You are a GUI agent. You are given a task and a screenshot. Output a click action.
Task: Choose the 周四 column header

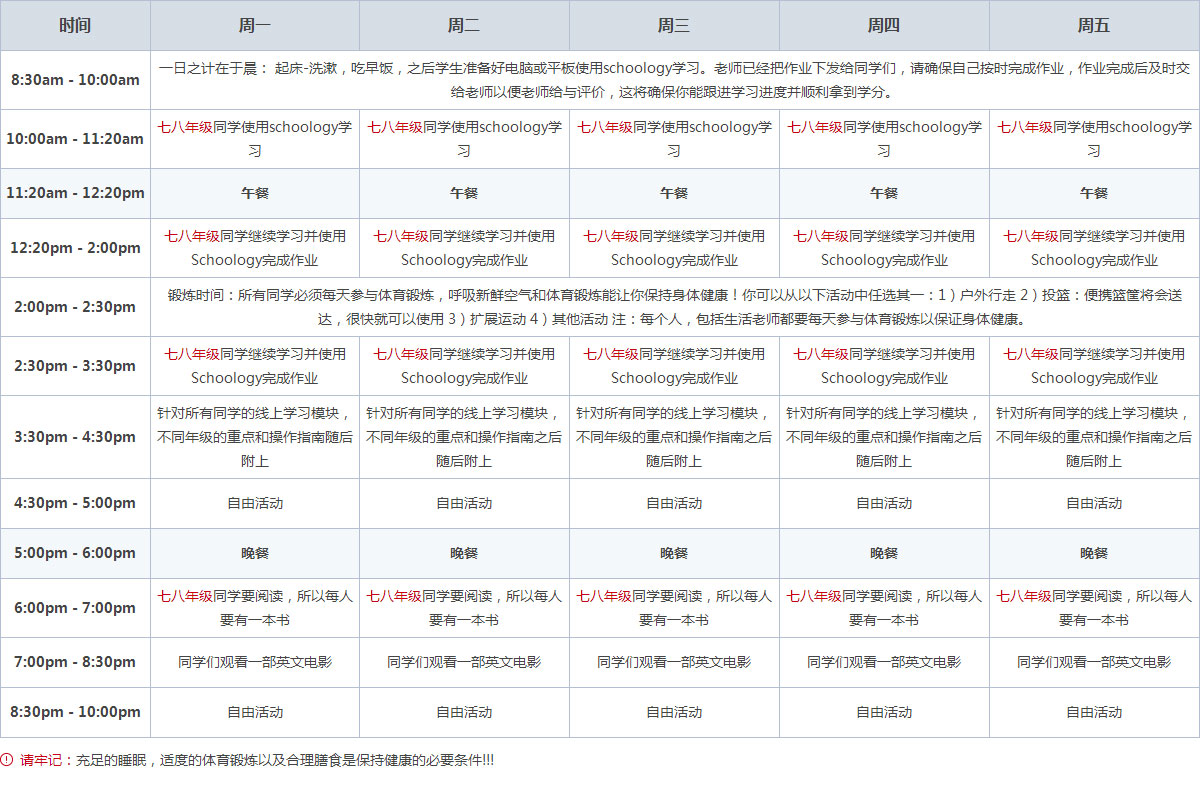884,25
